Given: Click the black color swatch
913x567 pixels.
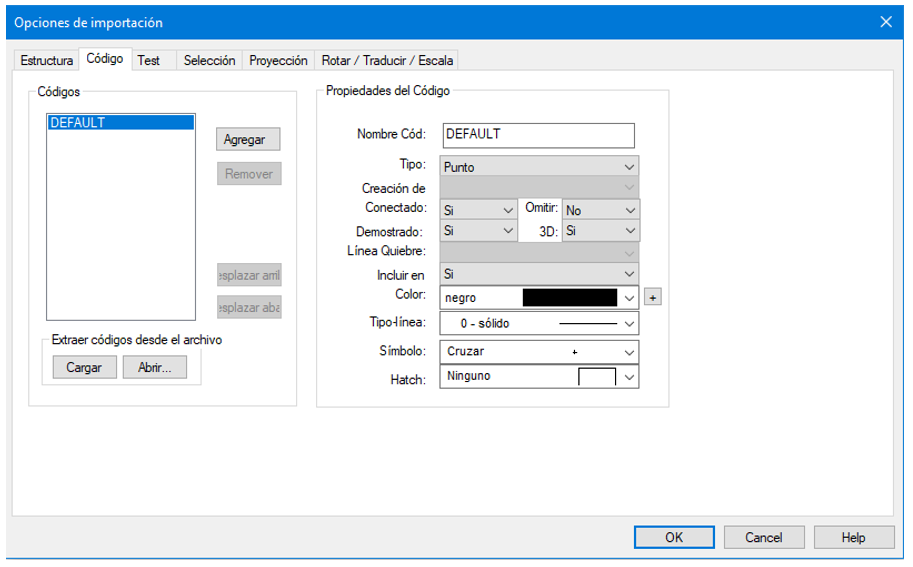Looking at the screenshot, I should (x=569, y=297).
